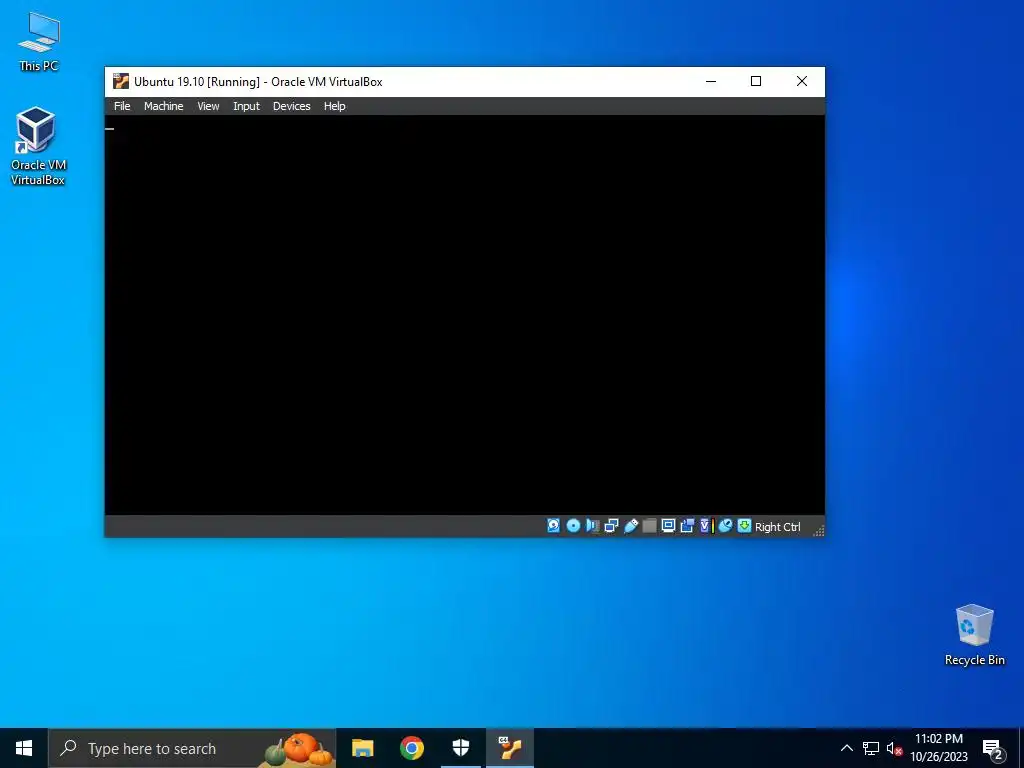
Task: Click the shared folders status icon
Action: point(649,526)
